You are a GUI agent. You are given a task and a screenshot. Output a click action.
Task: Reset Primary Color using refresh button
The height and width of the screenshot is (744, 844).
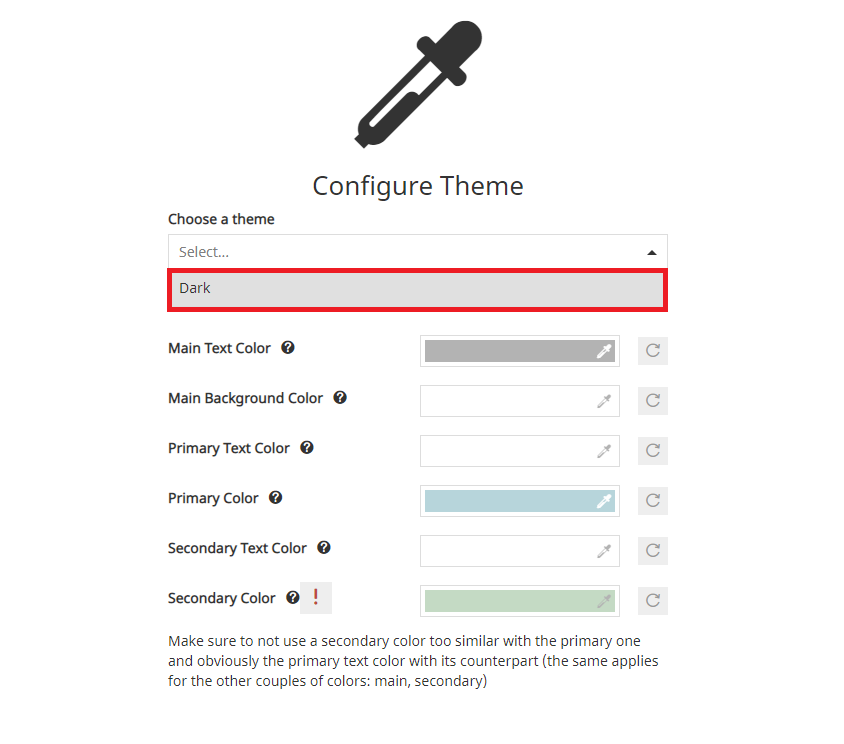(x=653, y=501)
